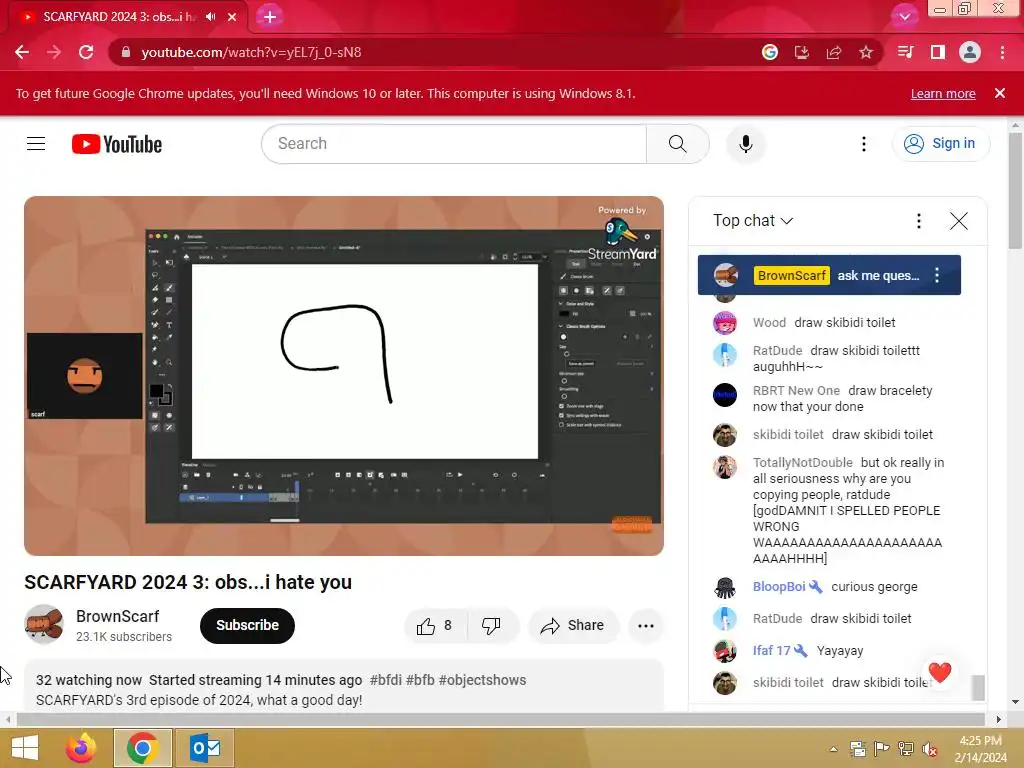This screenshot has height=768, width=1024.
Task: Open the live chat options menu
Action: pyautogui.click(x=919, y=221)
